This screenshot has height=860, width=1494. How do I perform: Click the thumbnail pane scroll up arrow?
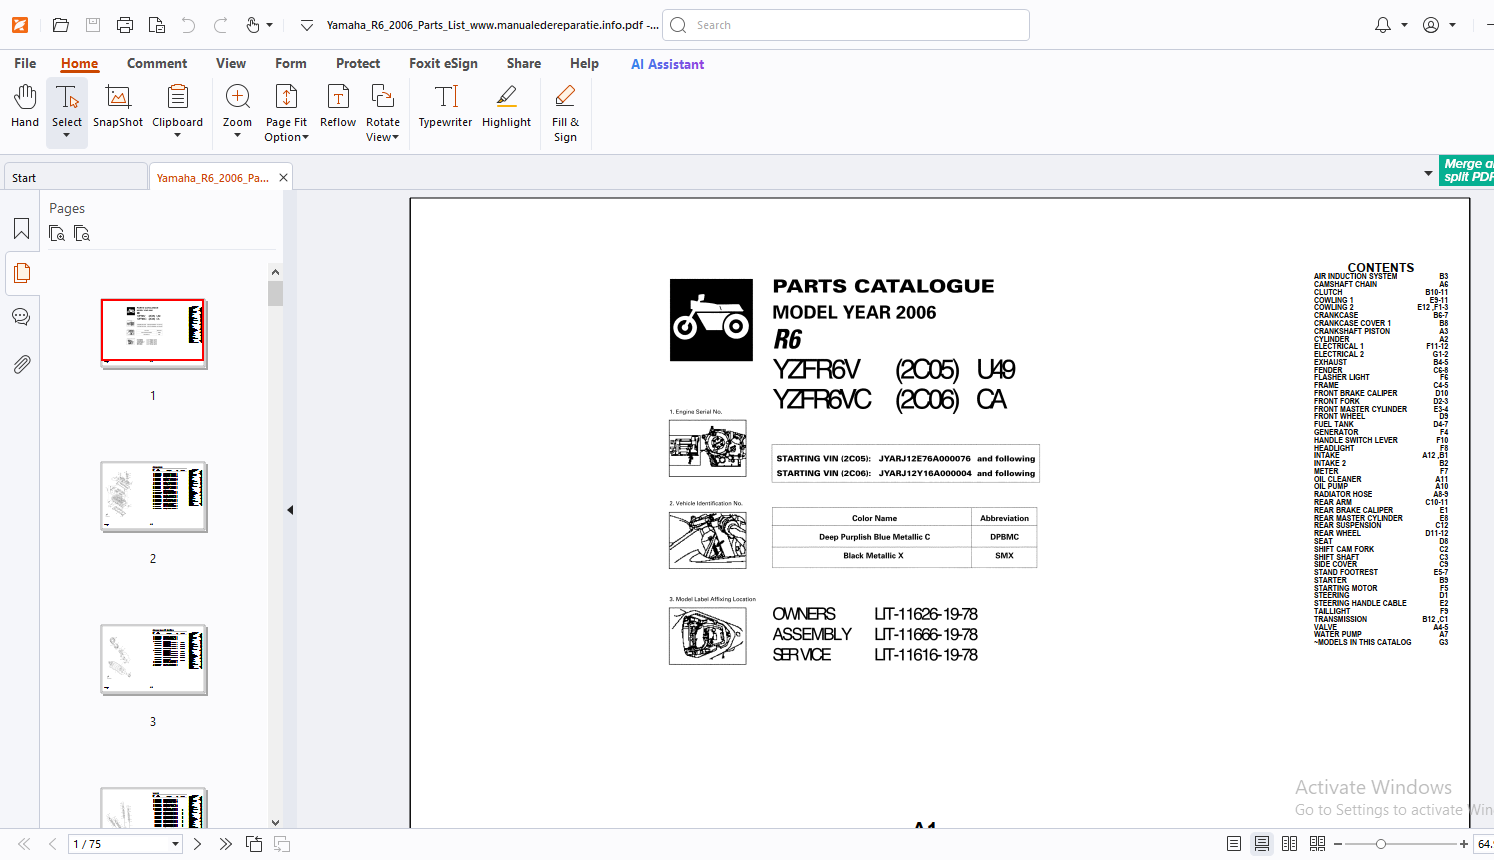click(x=275, y=272)
